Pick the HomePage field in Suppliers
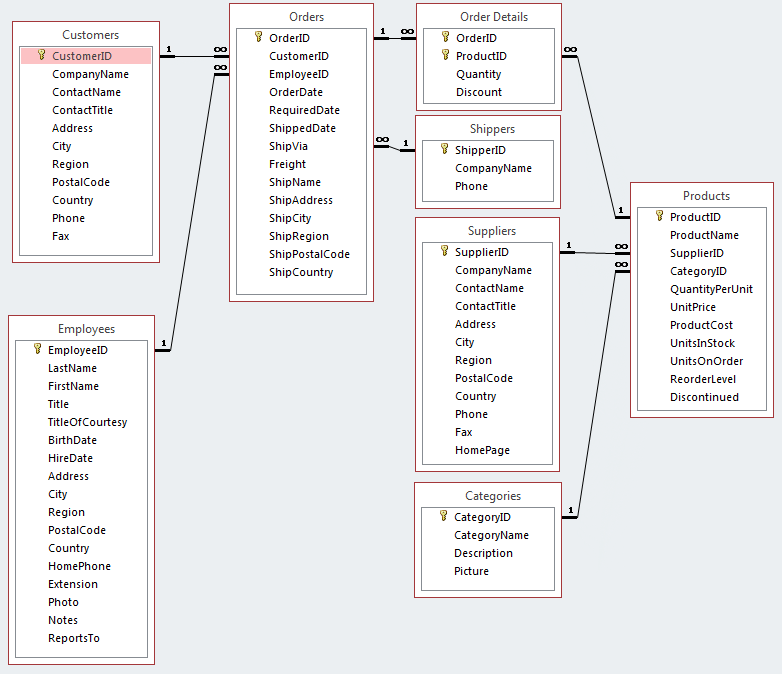Viewport: 782px width, 674px height. pos(482,450)
